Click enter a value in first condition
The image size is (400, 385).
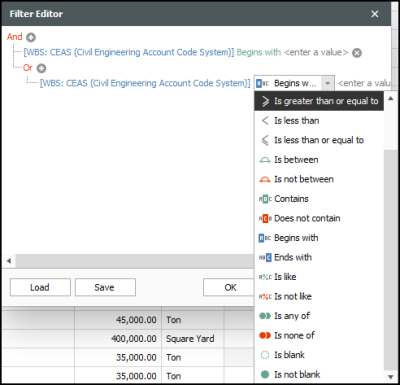316,52
